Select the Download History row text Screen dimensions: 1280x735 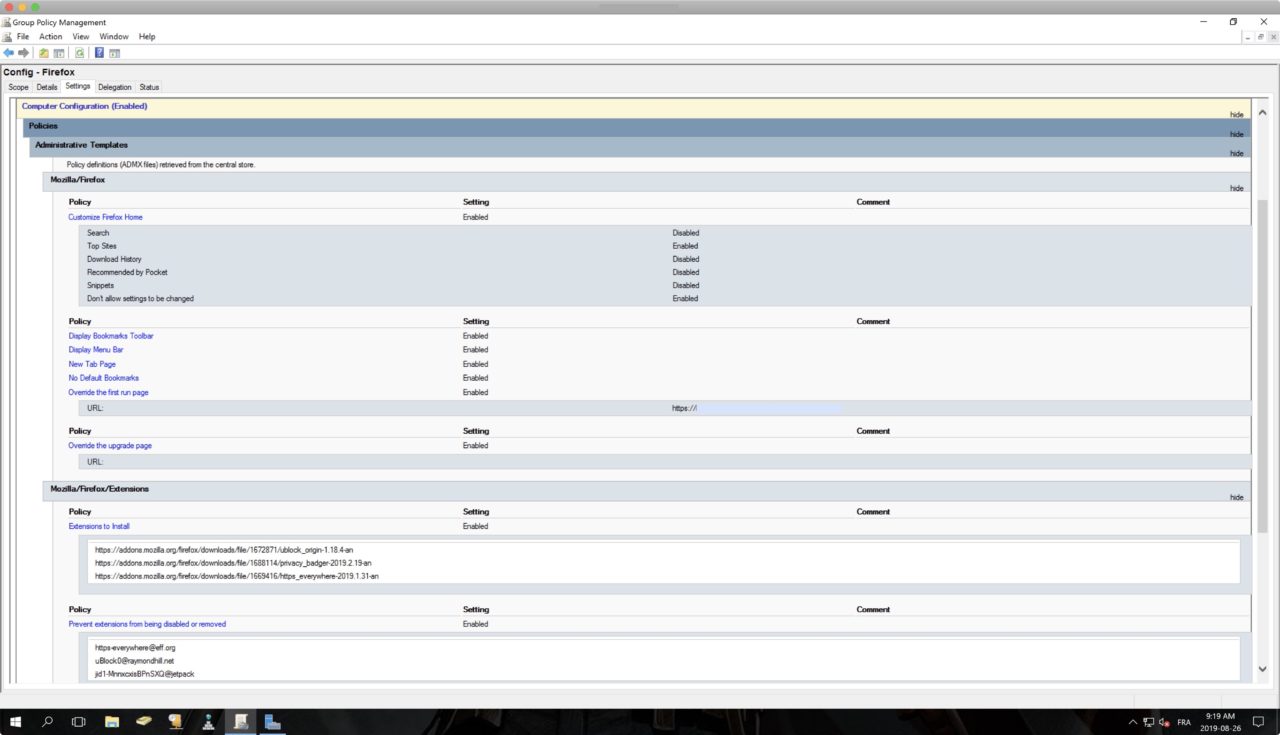(114, 259)
